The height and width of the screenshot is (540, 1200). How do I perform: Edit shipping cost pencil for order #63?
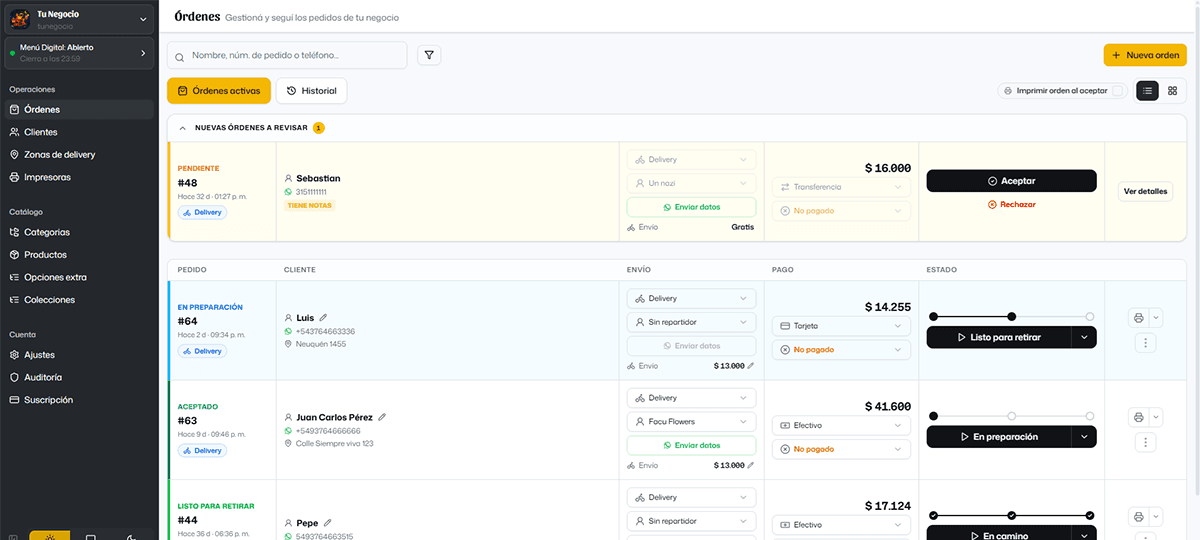click(751, 465)
